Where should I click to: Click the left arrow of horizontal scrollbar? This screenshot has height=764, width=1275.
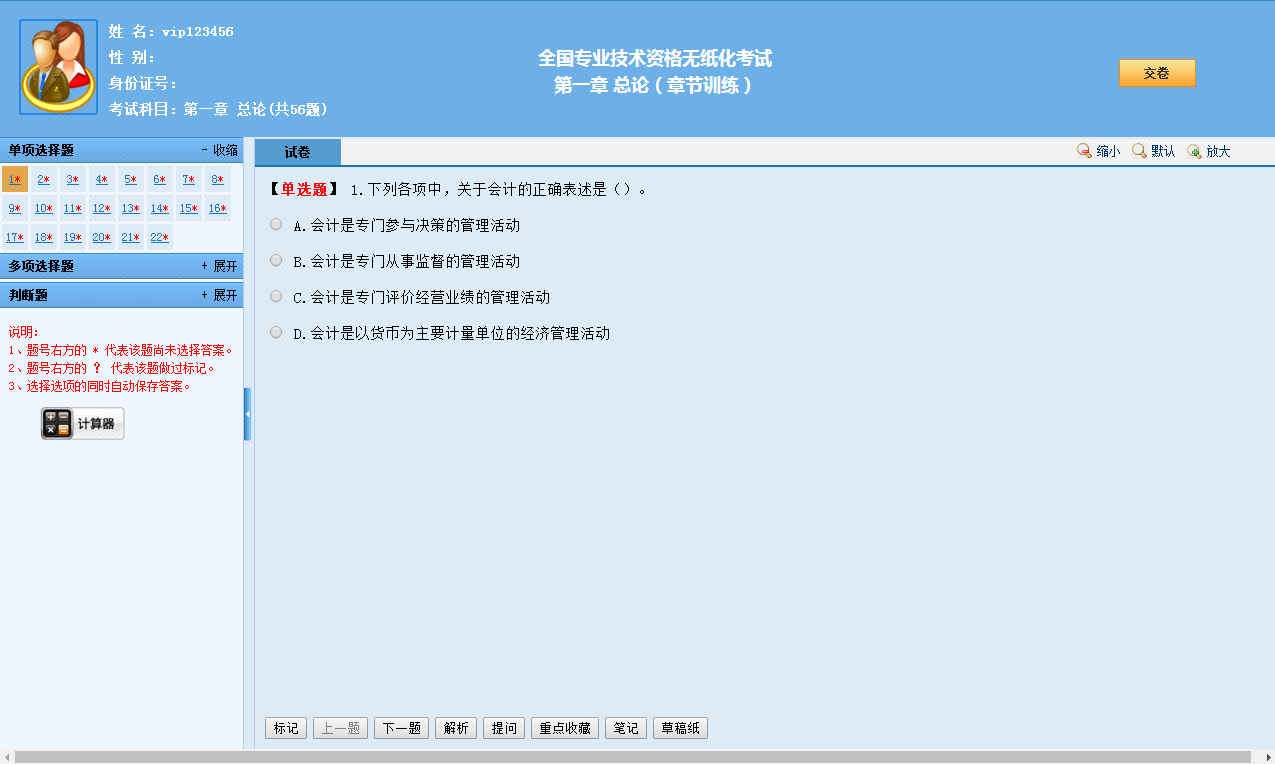(x=7, y=757)
